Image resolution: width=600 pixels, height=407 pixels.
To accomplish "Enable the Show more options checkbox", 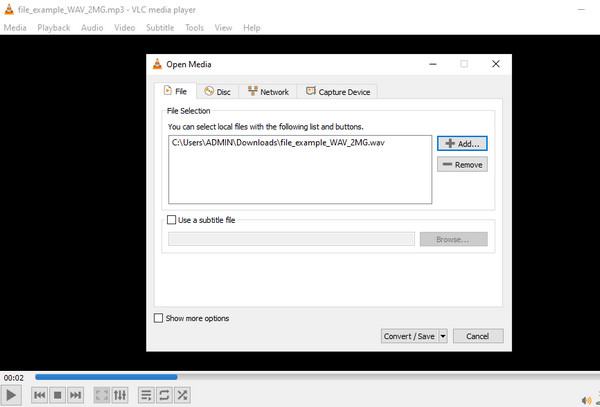I will (x=158, y=318).
